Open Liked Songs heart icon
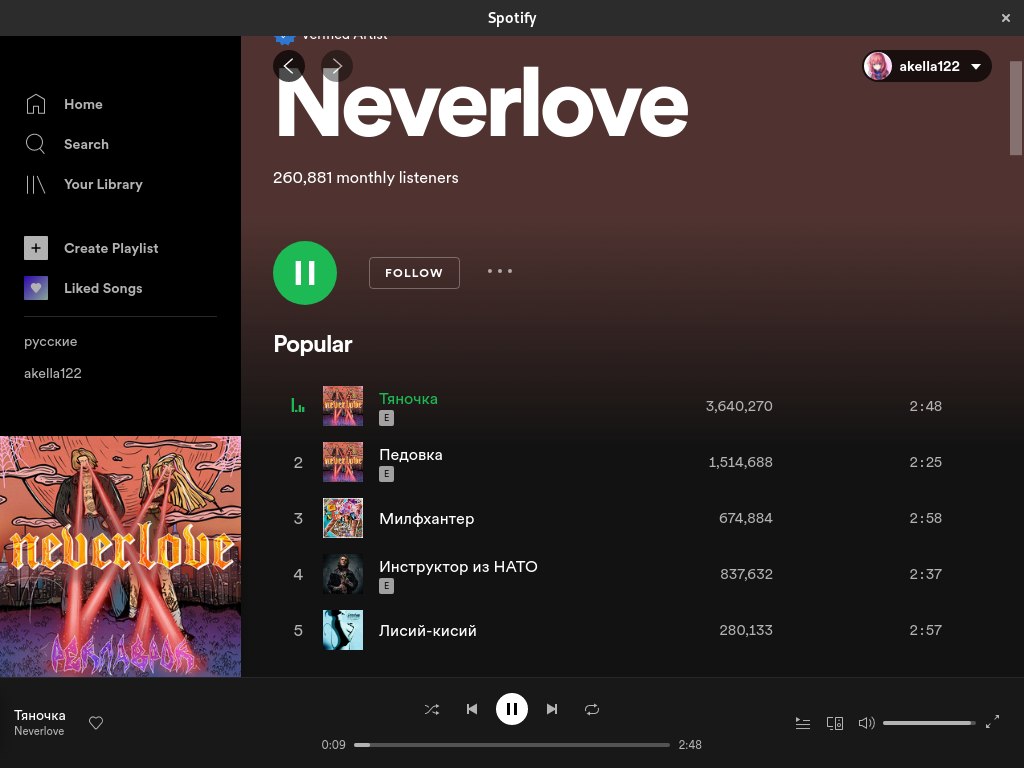This screenshot has height=768, width=1024. tap(36, 288)
